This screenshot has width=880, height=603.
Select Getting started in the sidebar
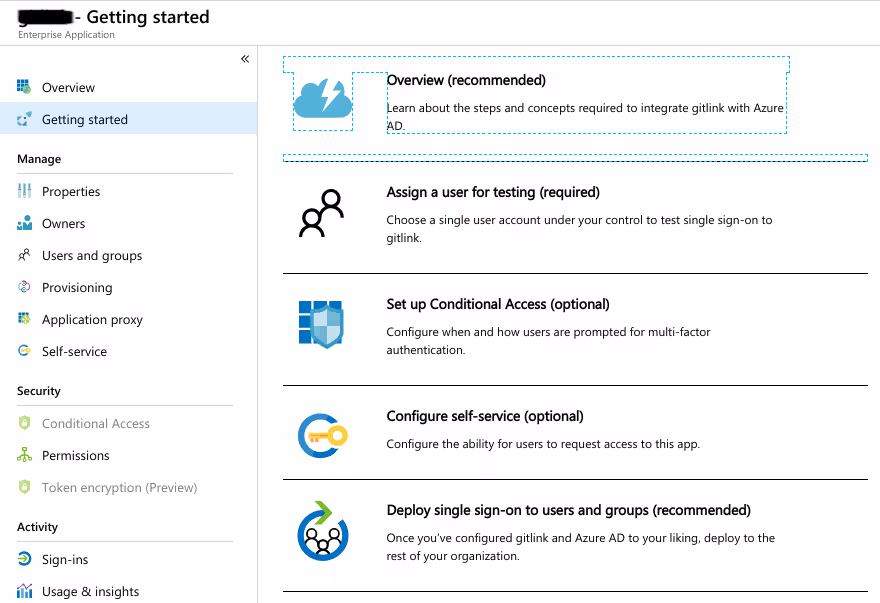tap(84, 120)
